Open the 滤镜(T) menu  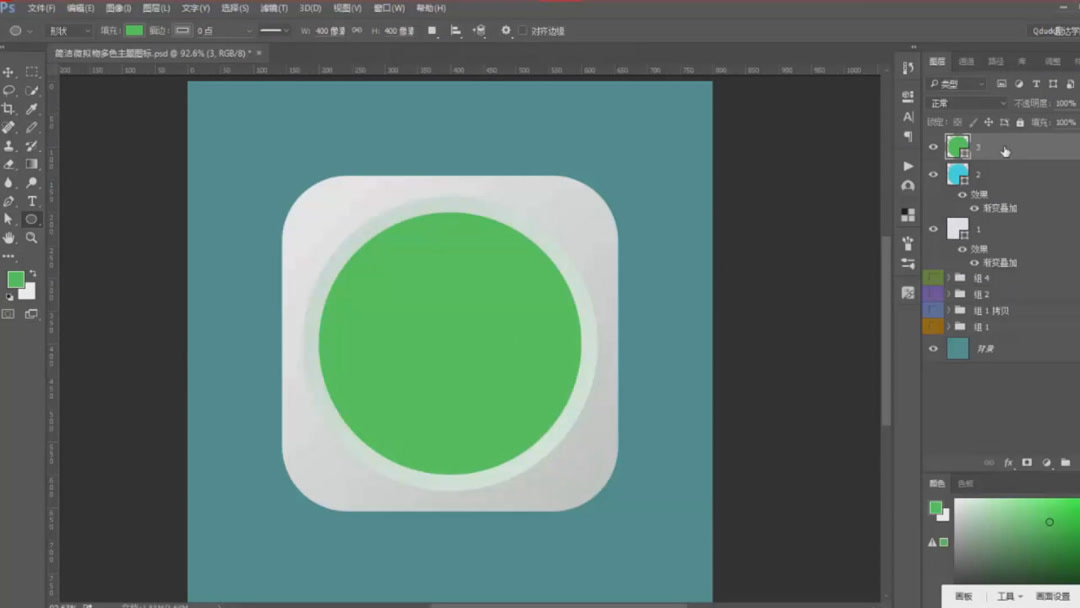[x=274, y=8]
